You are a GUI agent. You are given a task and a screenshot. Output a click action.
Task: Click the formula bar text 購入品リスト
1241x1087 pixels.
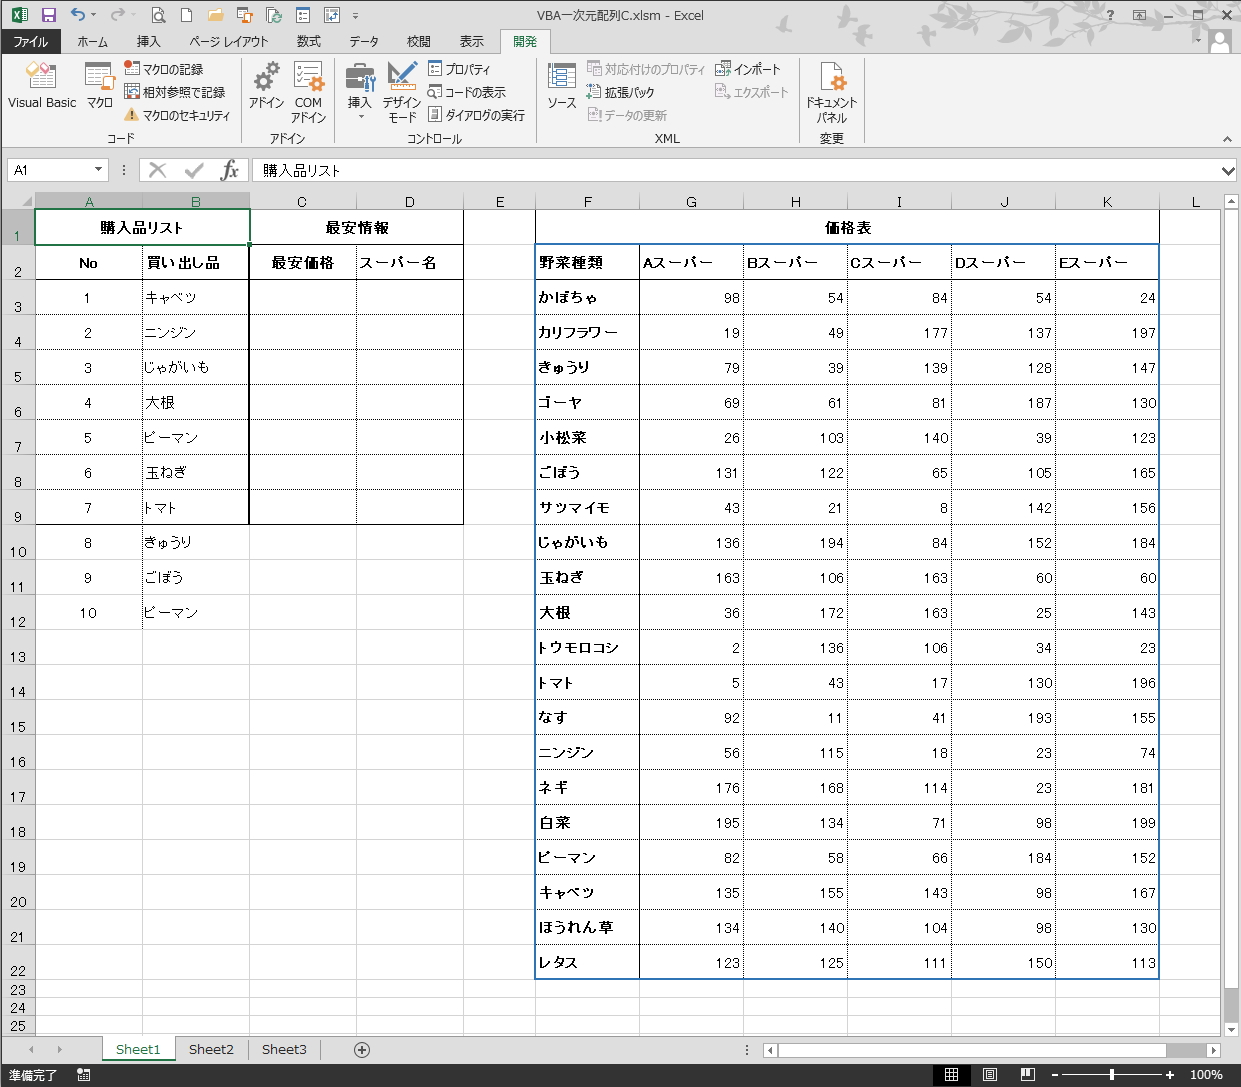point(302,171)
